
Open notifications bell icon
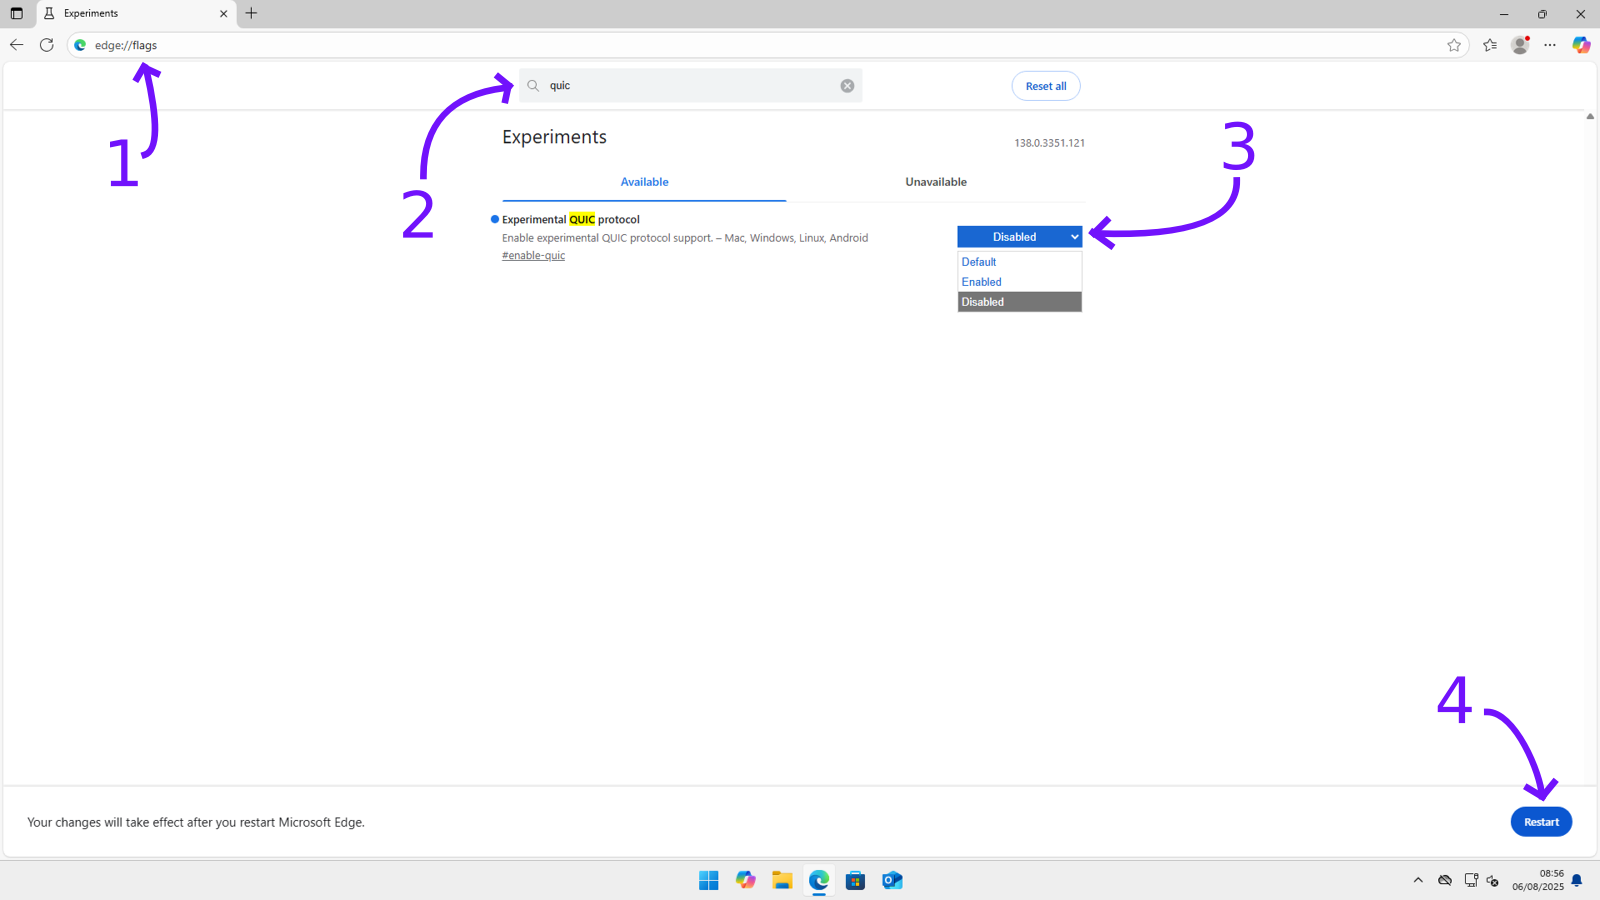1577,880
